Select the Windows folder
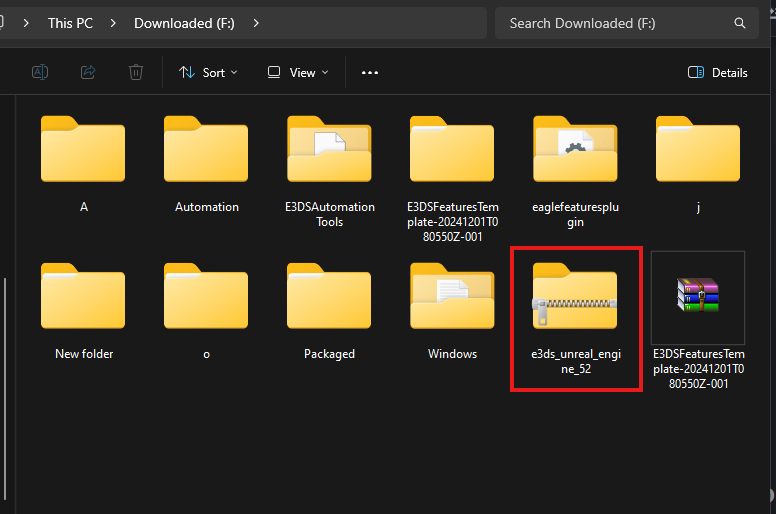This screenshot has width=776, height=514. (x=452, y=312)
